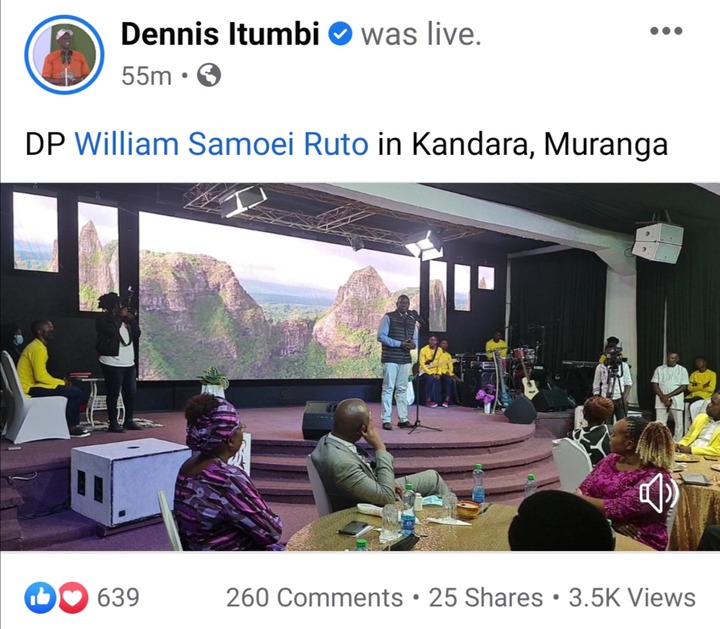
Task: Open the 260 Comments section
Action: (x=315, y=597)
